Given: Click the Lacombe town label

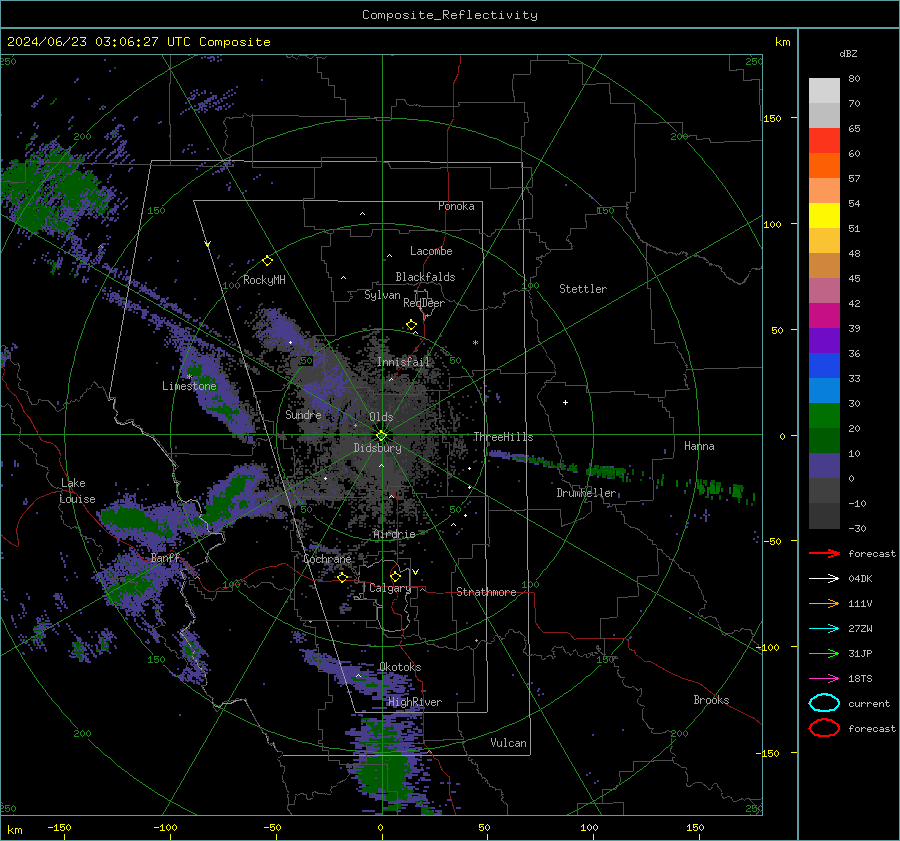Looking at the screenshot, I should click(431, 251).
